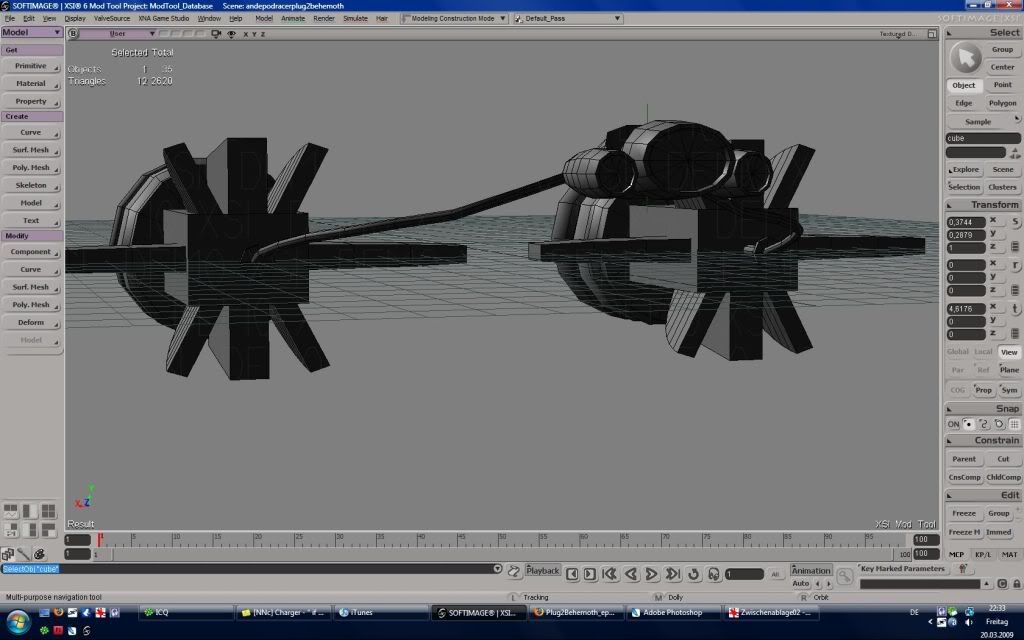Toggle snap to grid icon
1024x640 pixels.
1014,424
